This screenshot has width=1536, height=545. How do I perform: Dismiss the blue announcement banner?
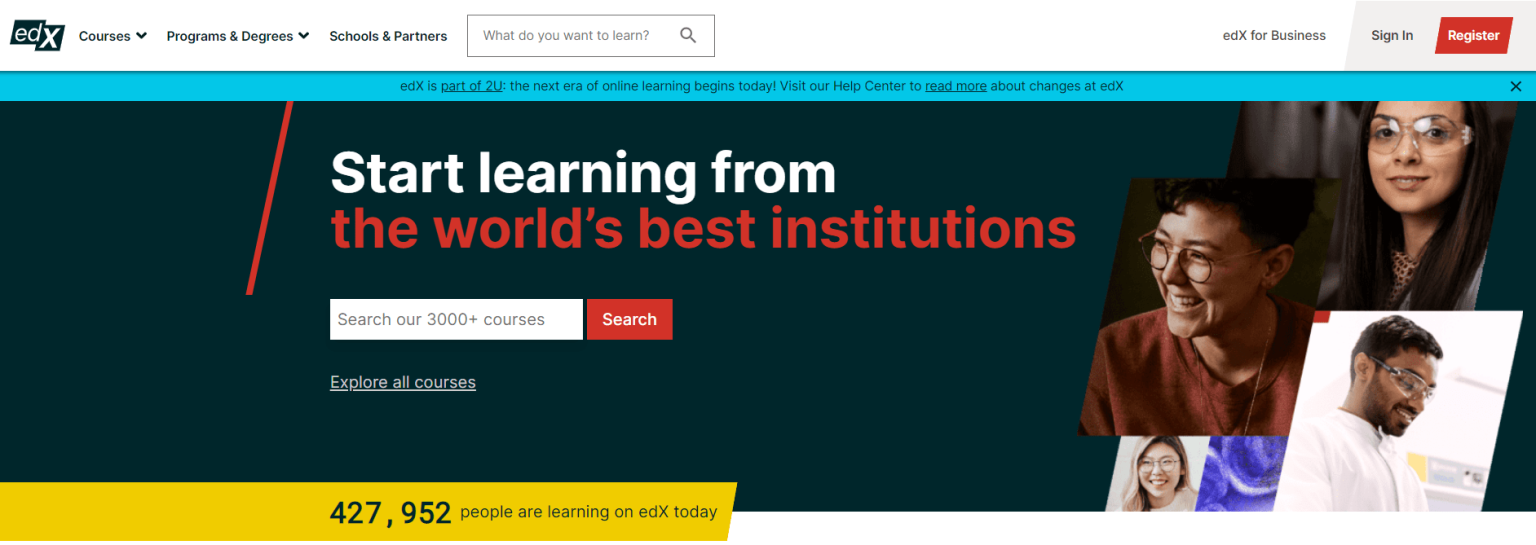pyautogui.click(x=1515, y=87)
